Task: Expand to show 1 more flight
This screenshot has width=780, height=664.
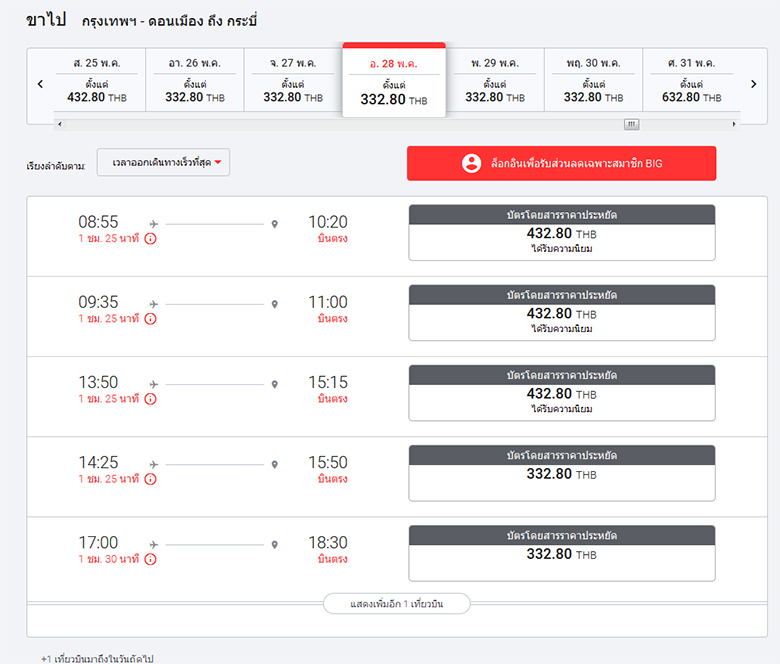Action: coord(396,604)
